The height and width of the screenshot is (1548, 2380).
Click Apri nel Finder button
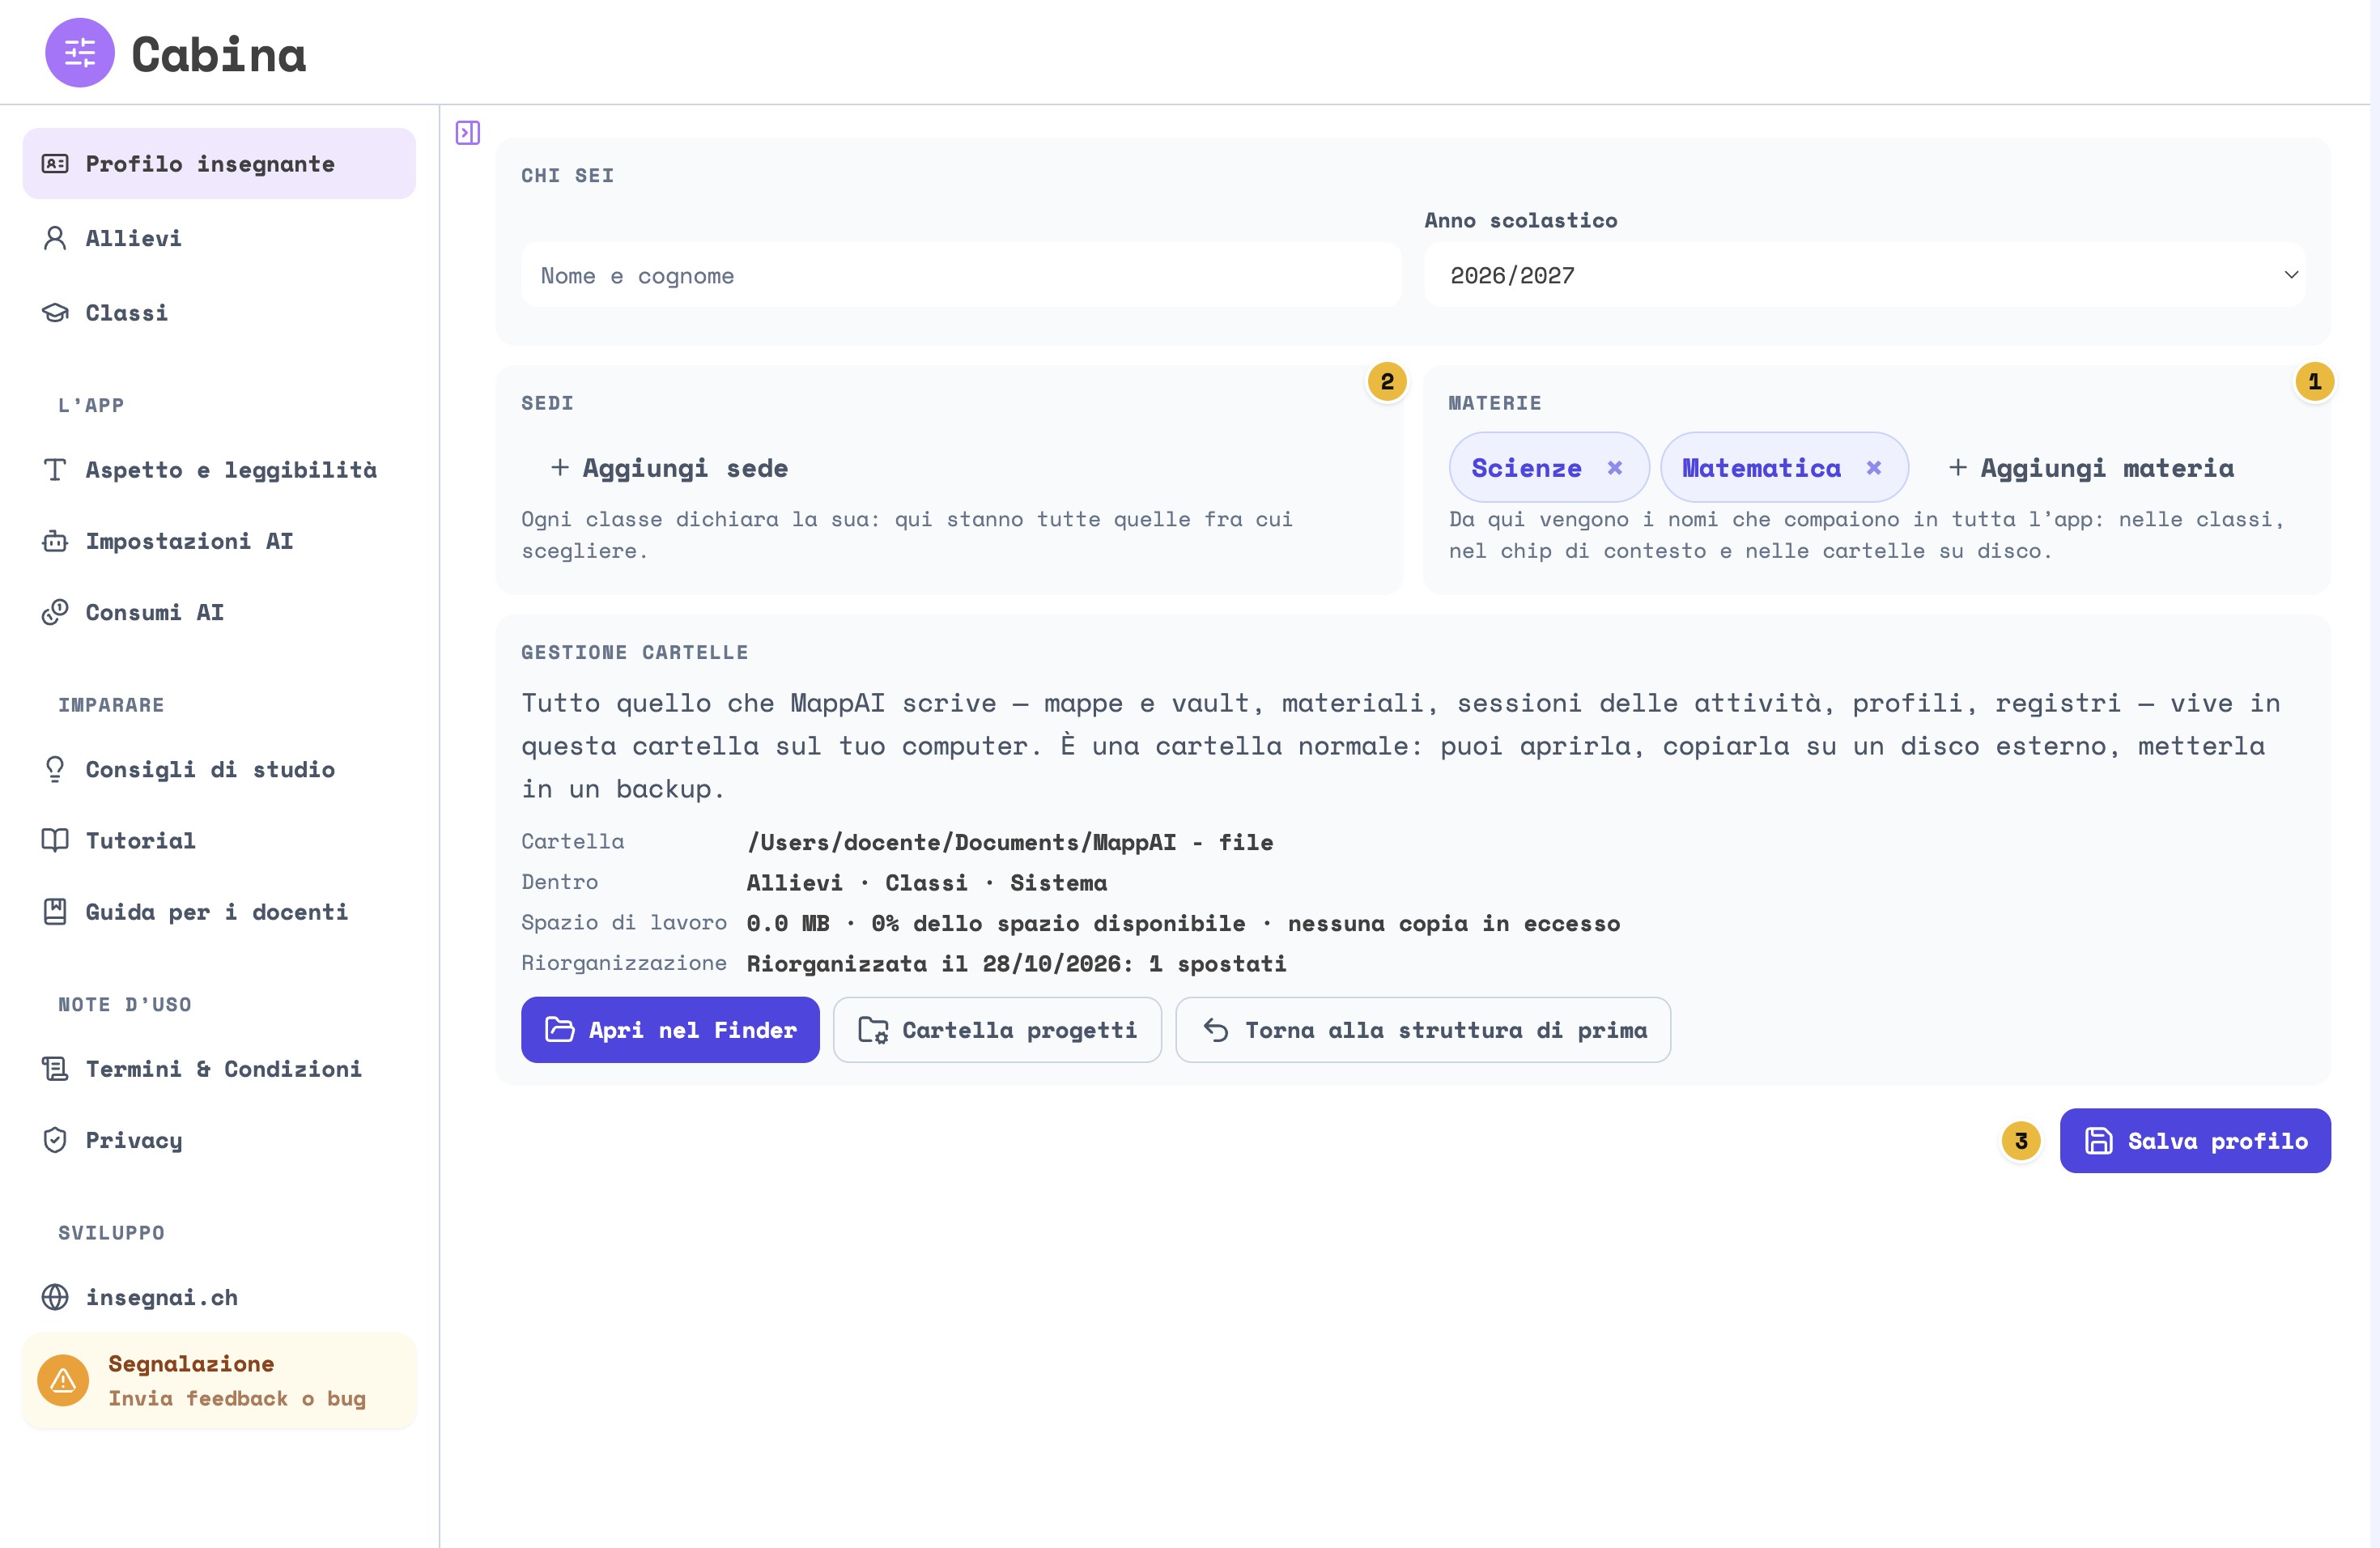[x=670, y=1030]
